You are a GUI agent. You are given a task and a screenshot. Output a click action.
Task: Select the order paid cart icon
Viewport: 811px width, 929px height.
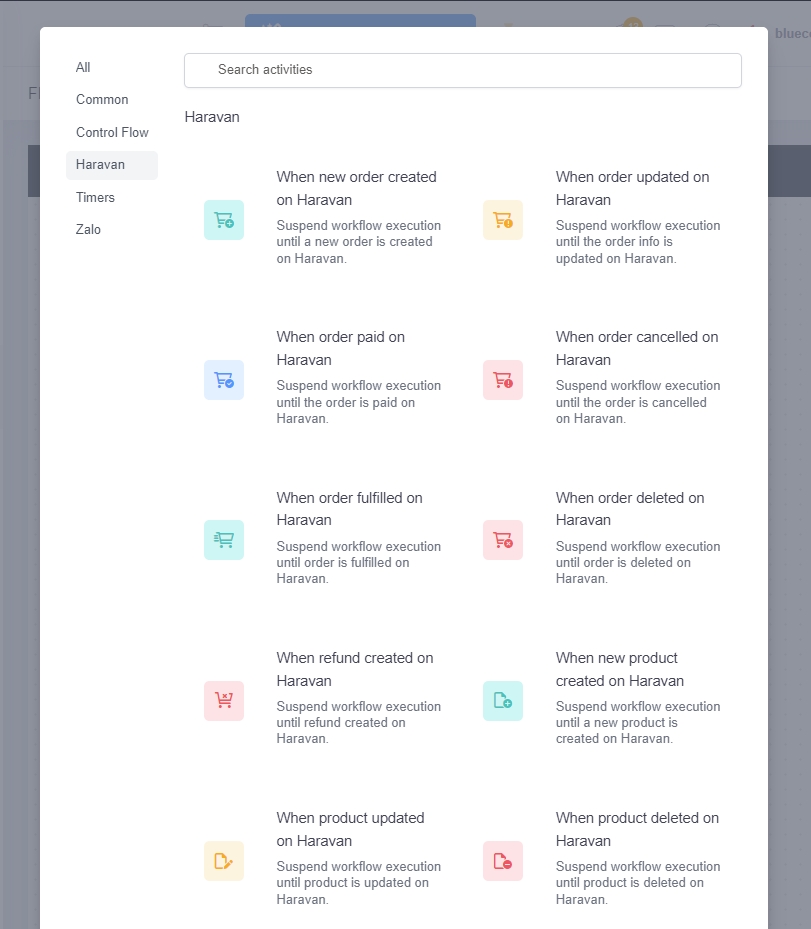coord(224,380)
